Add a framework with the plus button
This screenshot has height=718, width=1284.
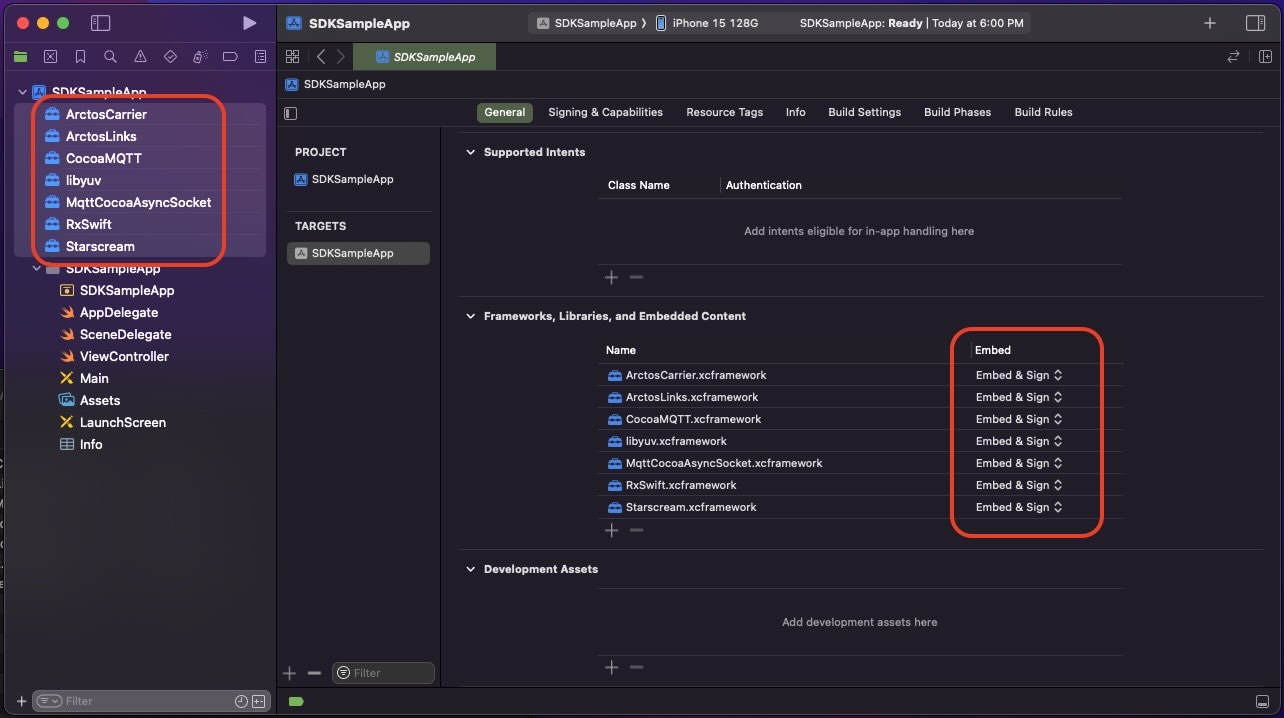pyautogui.click(x=611, y=530)
